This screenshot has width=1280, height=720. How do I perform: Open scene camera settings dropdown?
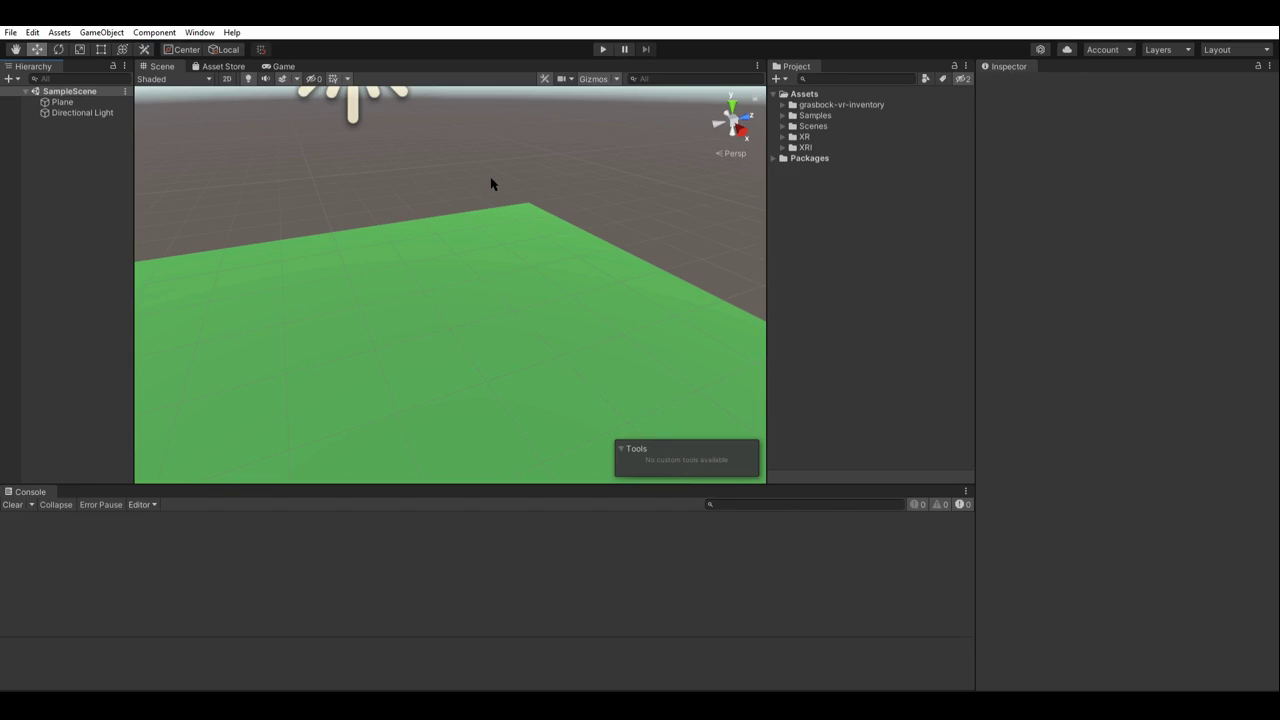click(x=565, y=79)
